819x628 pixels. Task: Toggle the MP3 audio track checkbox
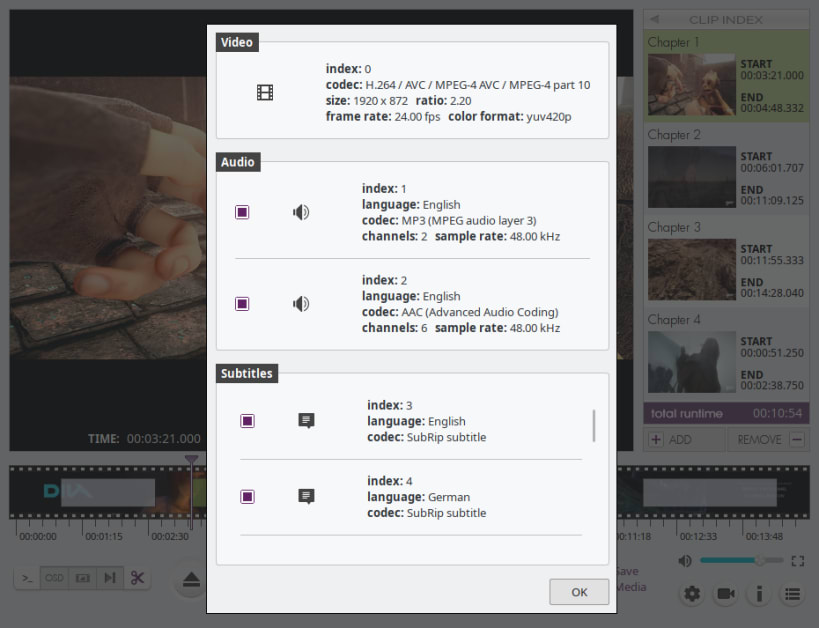pos(242,212)
